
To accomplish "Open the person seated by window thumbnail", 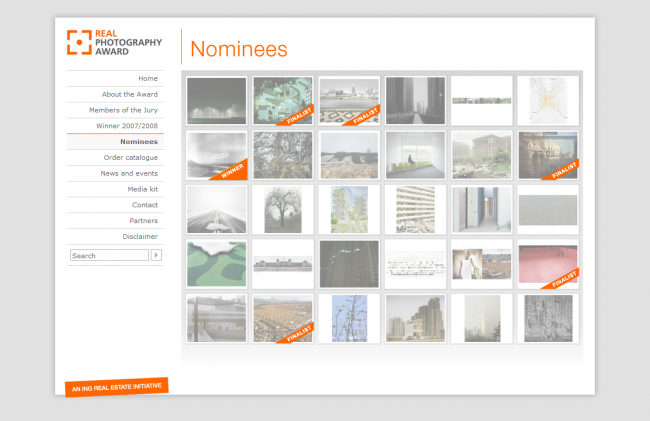I will [415, 155].
